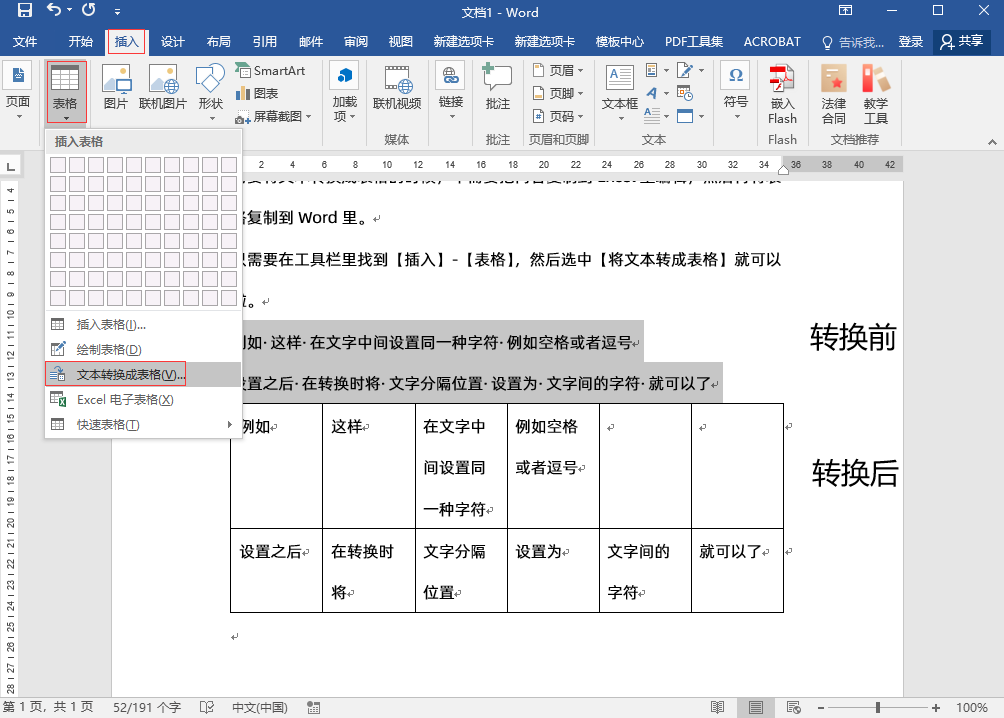Viewport: 1004px width, 718px height.
Task: Switch to Read Mode view in status bar
Action: pyautogui.click(x=718, y=707)
